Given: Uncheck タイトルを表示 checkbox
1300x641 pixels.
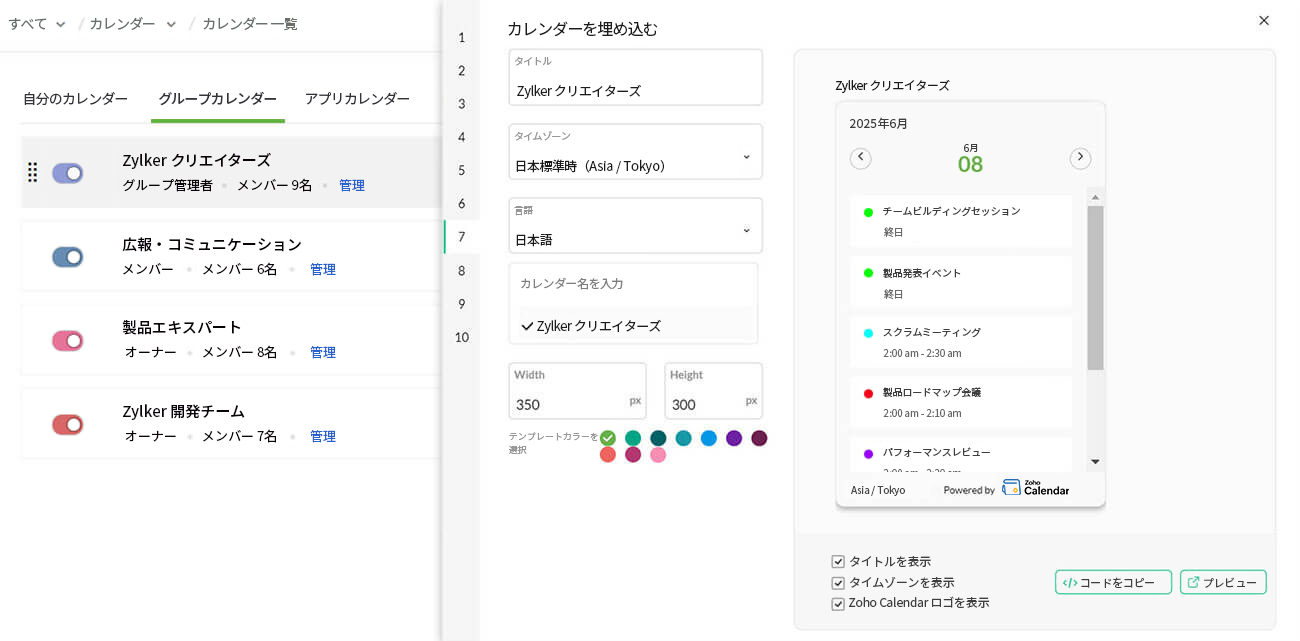Looking at the screenshot, I should (x=838, y=562).
